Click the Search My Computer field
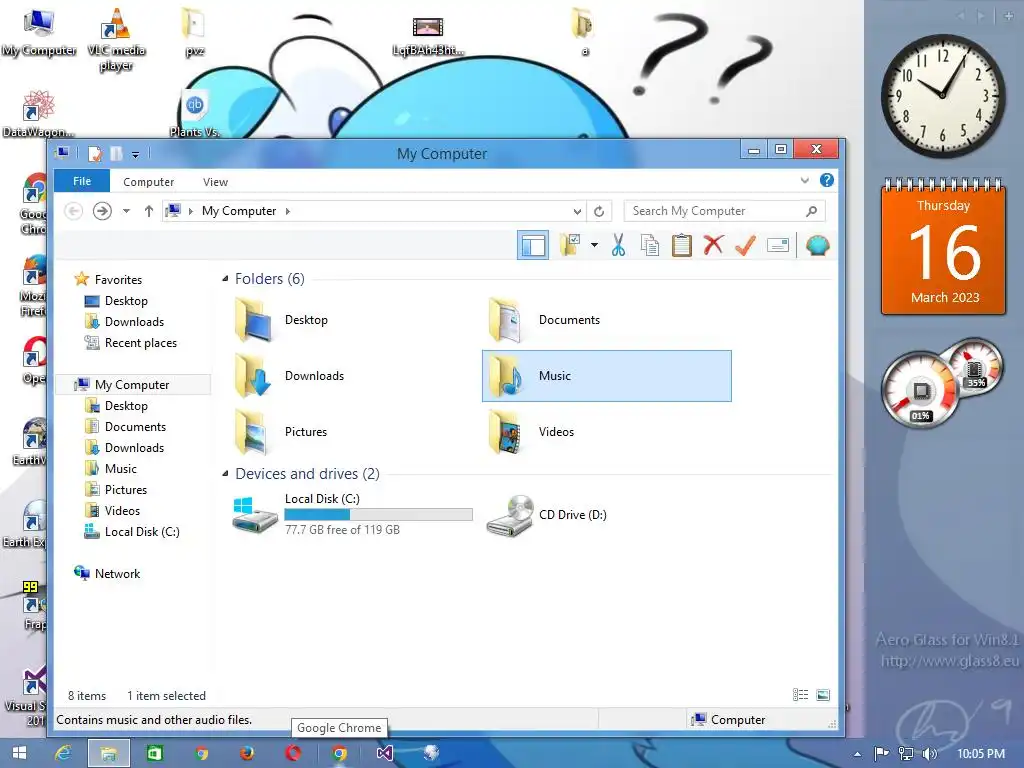 tap(724, 211)
